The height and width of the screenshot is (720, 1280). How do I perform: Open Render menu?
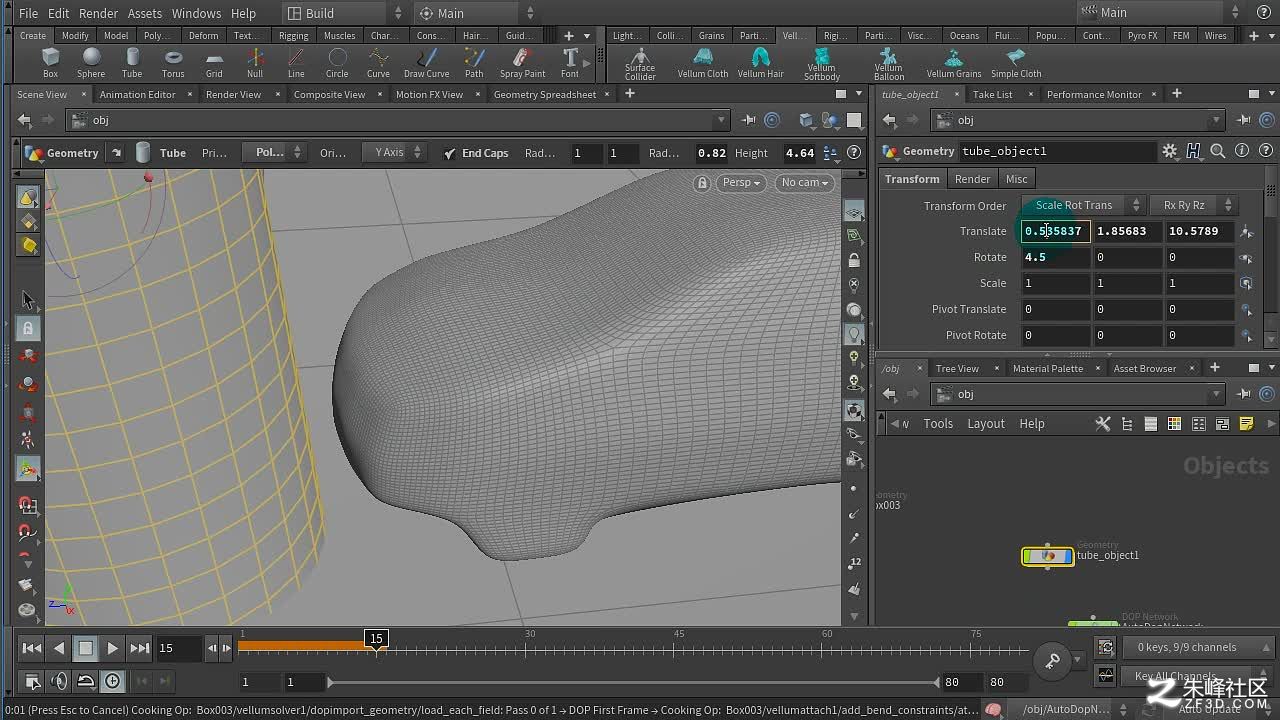point(98,13)
